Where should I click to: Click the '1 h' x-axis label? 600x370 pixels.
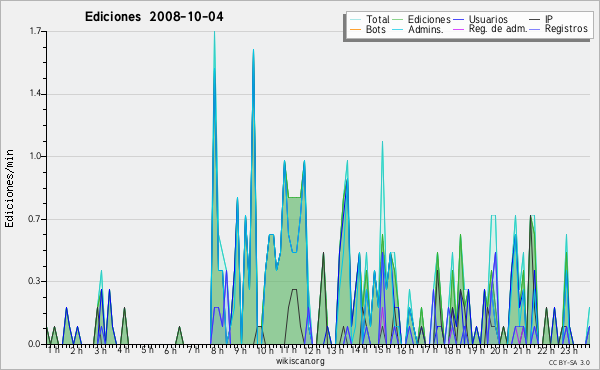pyautogui.click(x=54, y=350)
